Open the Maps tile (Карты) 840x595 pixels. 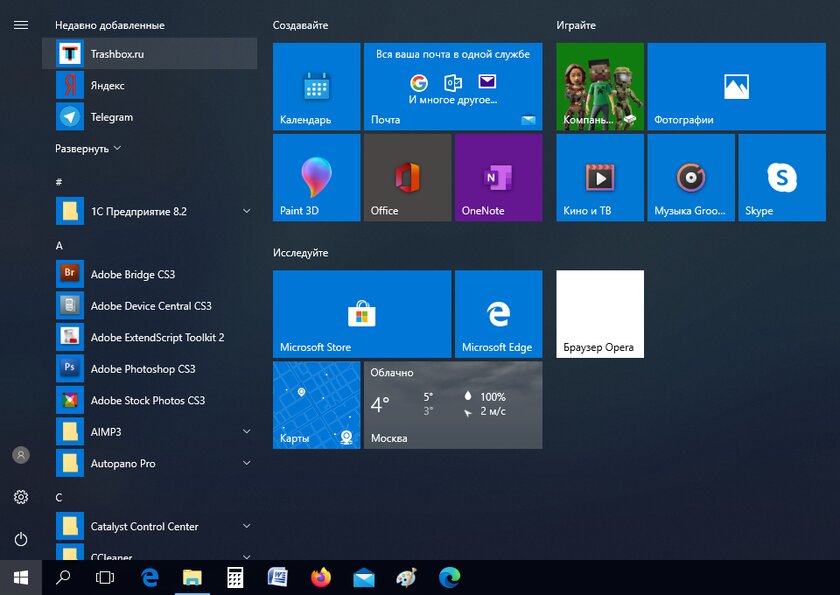coord(317,405)
